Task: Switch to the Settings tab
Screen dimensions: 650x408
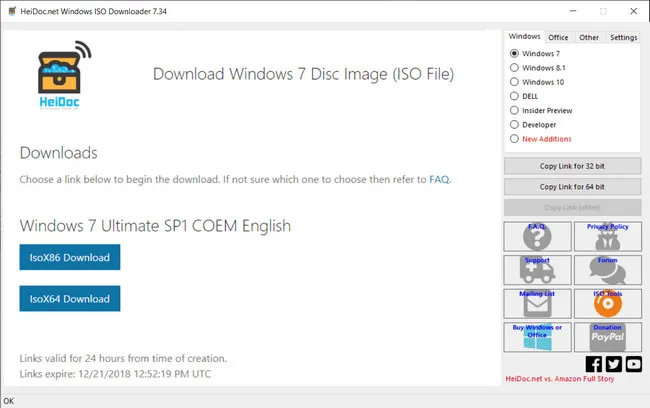Action: point(623,37)
